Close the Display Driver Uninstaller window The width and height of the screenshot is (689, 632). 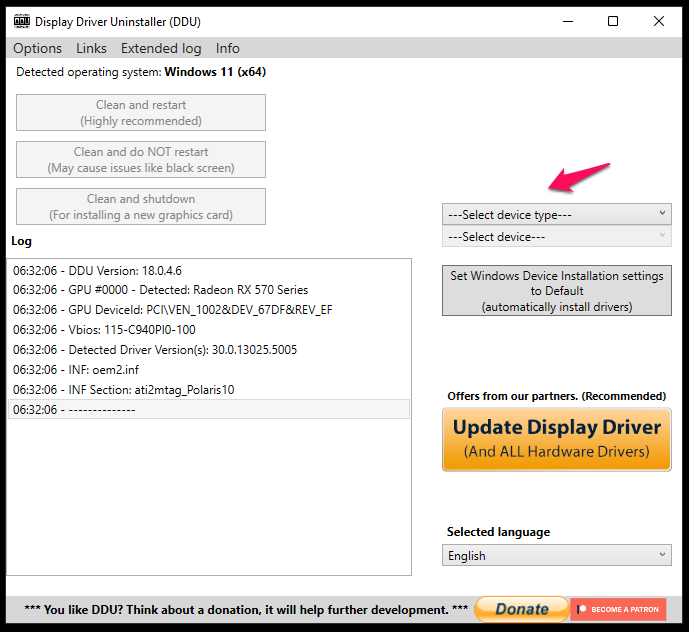(x=659, y=21)
